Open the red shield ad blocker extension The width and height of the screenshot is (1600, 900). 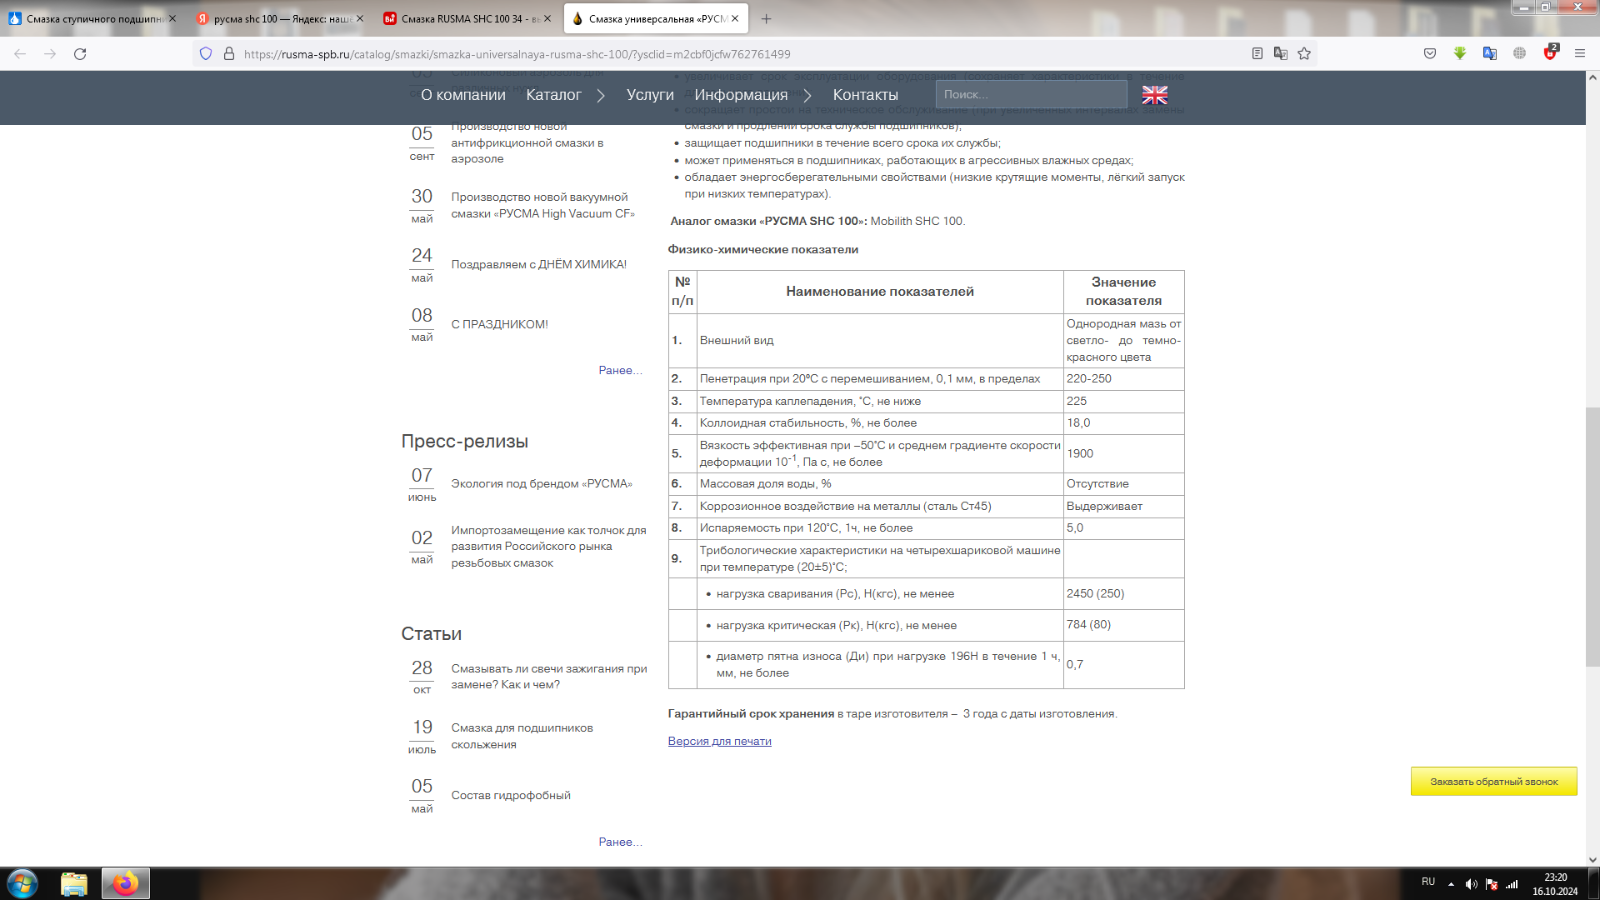(x=1550, y=53)
